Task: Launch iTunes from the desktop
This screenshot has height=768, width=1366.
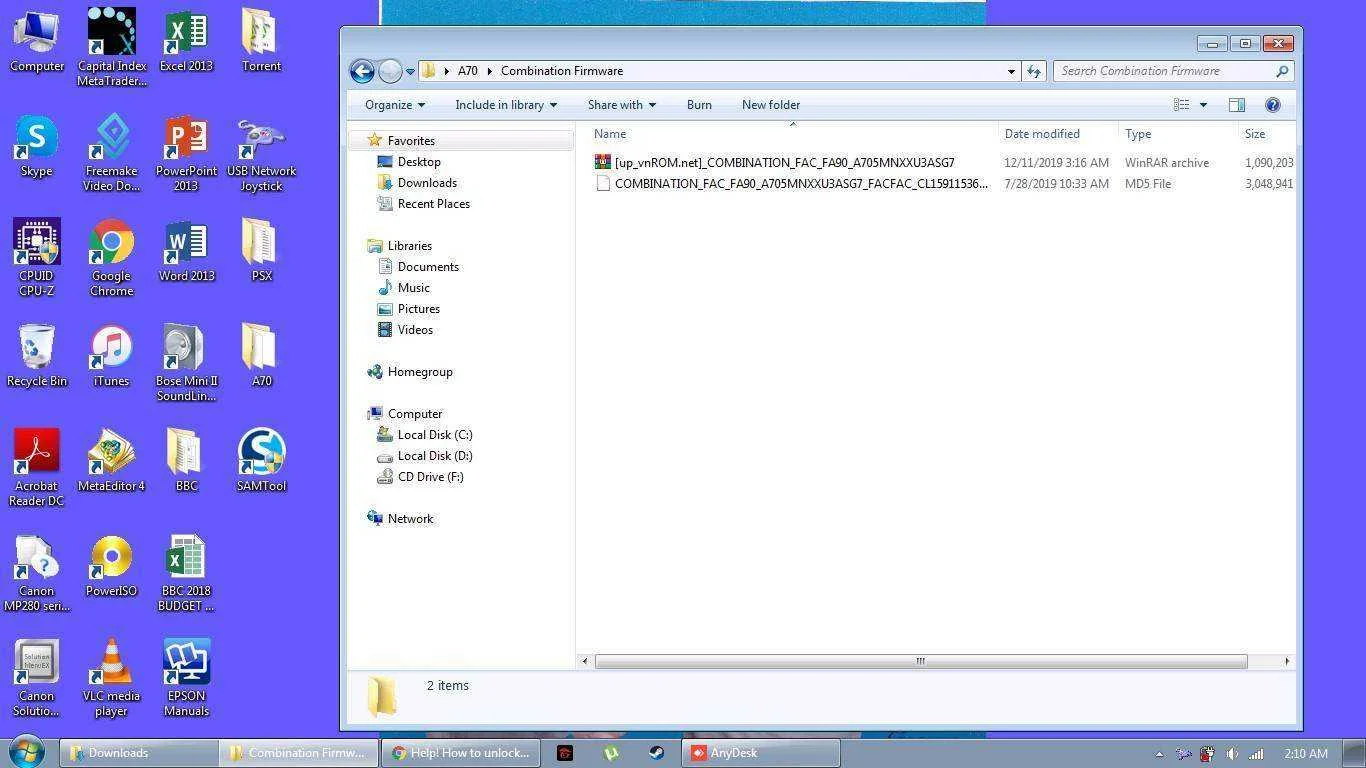Action: 111,355
